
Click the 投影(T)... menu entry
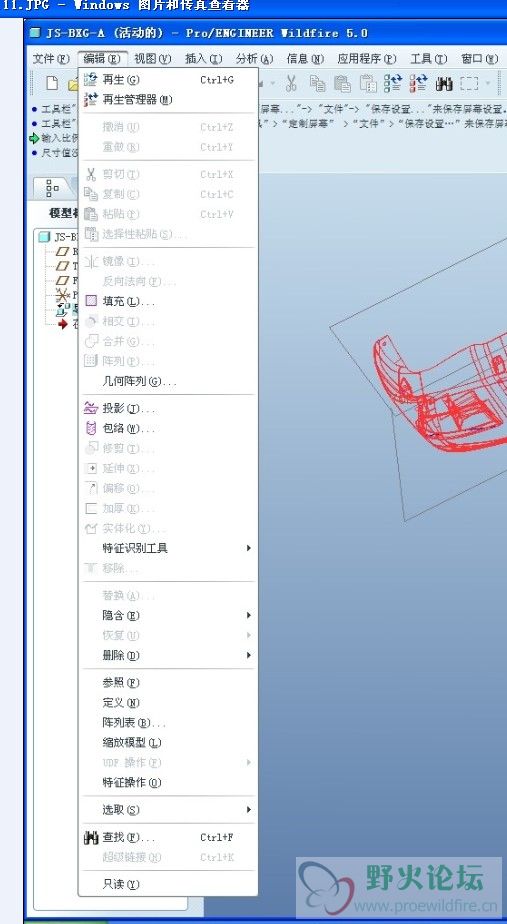point(169,408)
